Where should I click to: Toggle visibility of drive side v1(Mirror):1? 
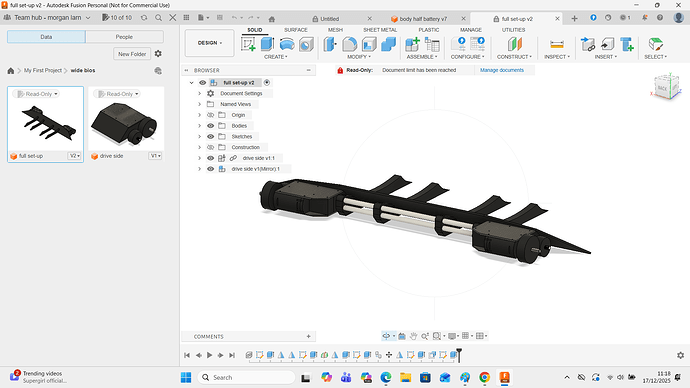[x=210, y=169]
